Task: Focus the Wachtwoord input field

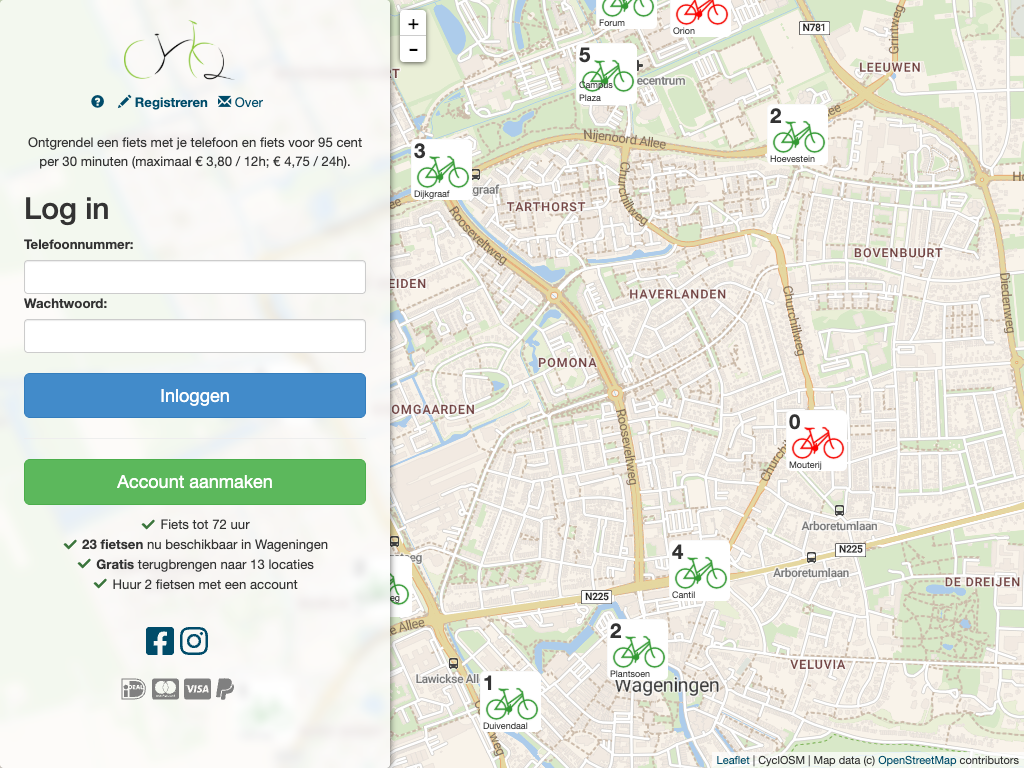Action: pos(195,336)
